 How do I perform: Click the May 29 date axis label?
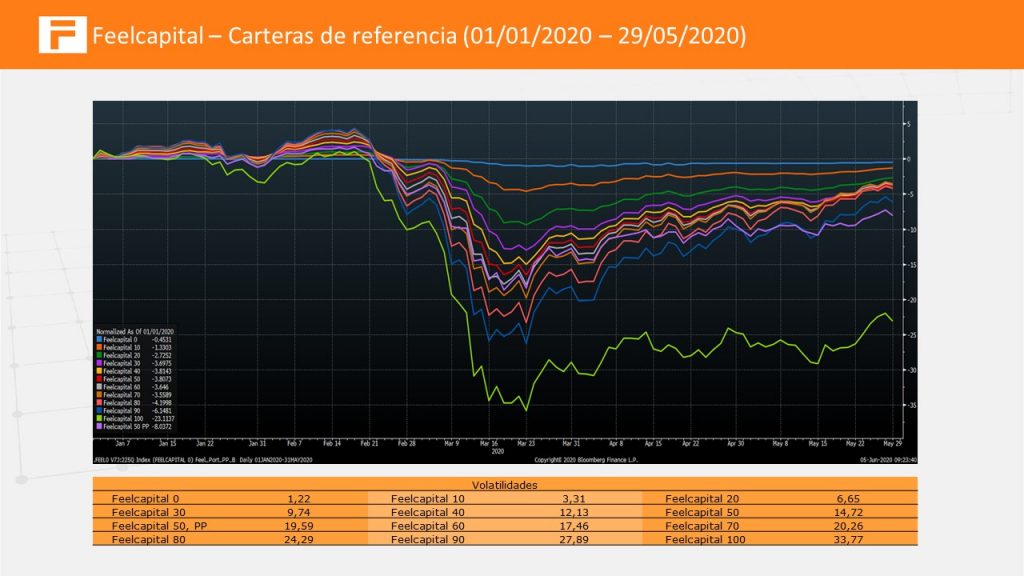pos(893,443)
